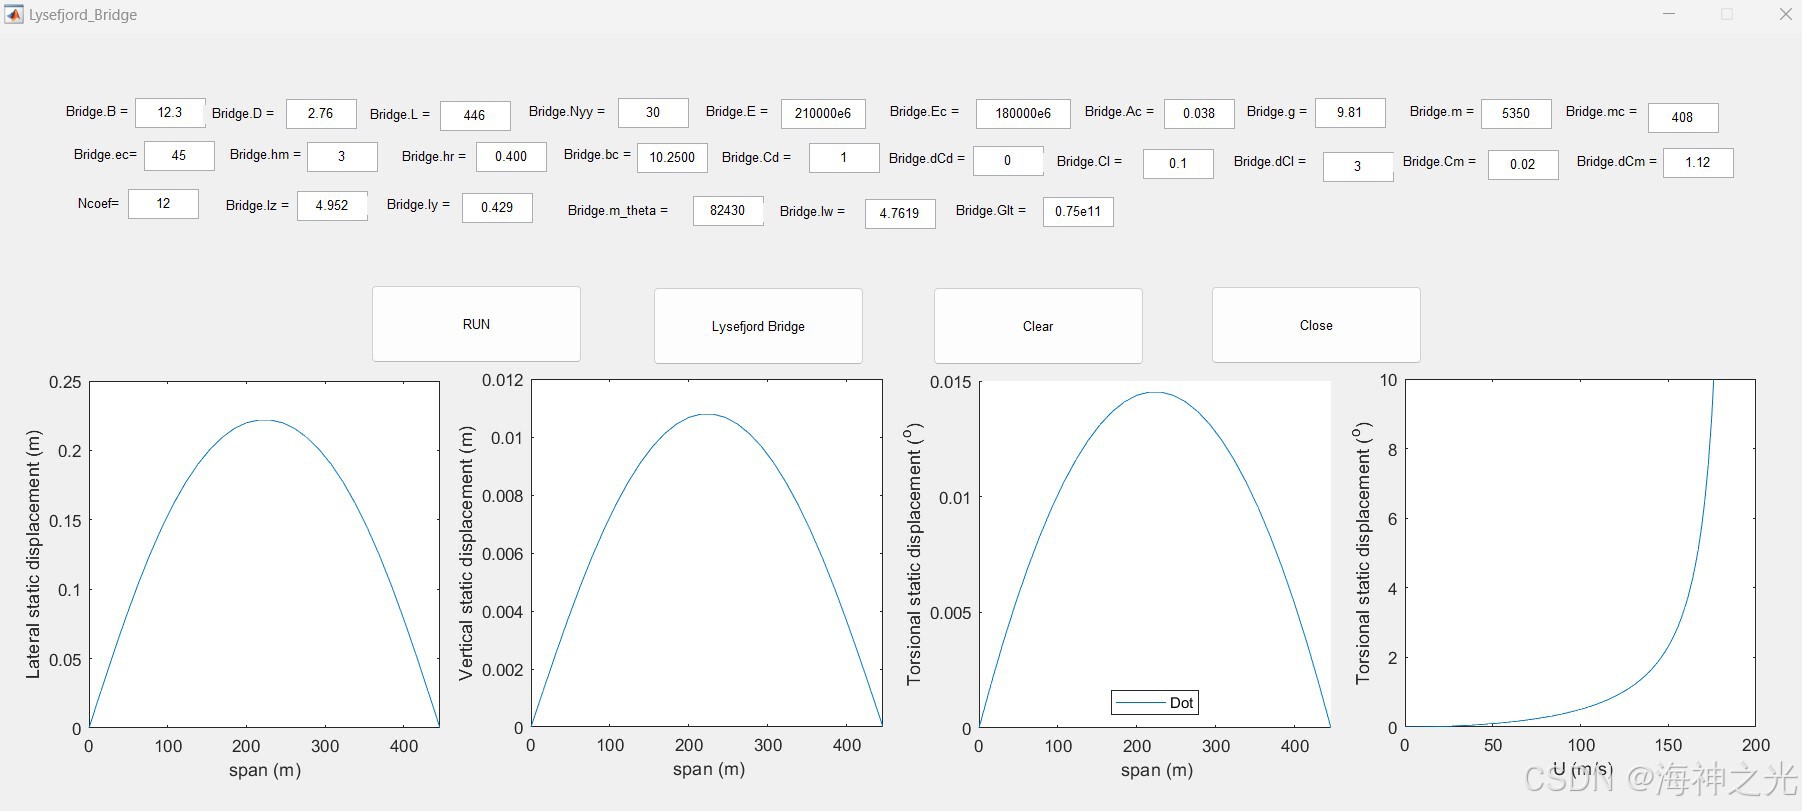
Task: Click the 'Lysefjord_Bridge' window title
Action: tap(83, 15)
